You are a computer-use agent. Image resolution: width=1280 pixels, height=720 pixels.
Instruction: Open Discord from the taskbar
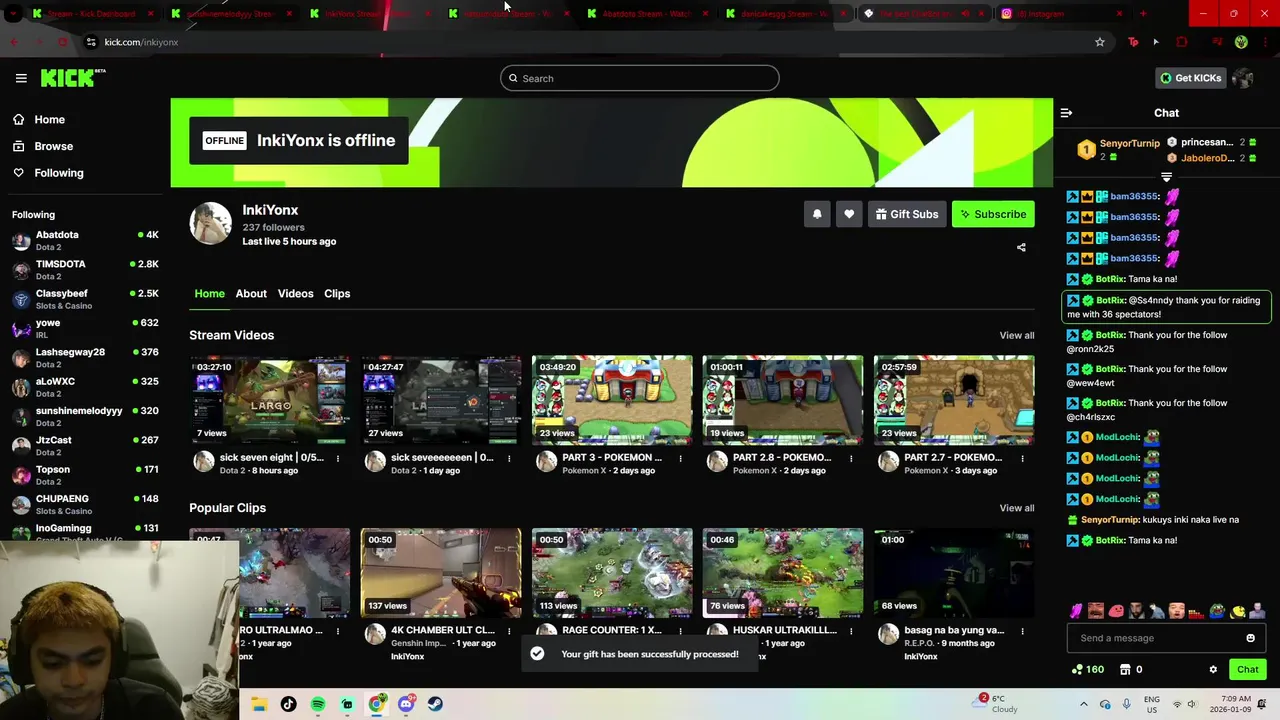click(x=406, y=704)
